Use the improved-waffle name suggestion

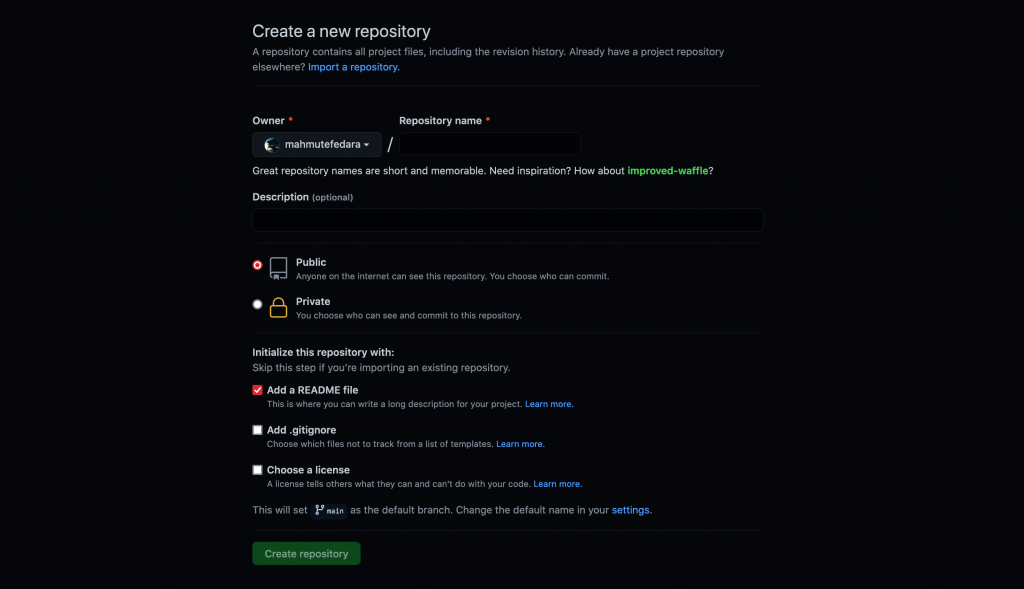(x=667, y=170)
